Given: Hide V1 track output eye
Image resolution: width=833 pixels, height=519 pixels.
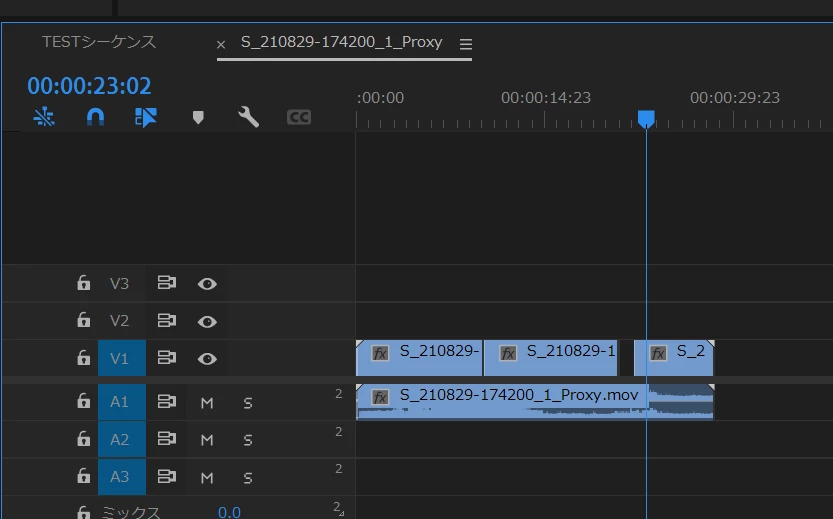Looking at the screenshot, I should 207,359.
